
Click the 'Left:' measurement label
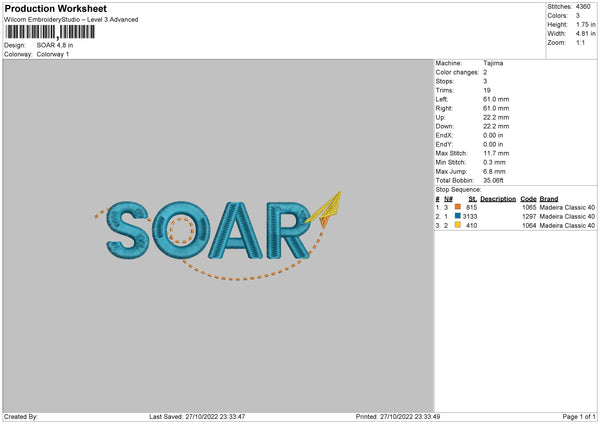click(441, 99)
